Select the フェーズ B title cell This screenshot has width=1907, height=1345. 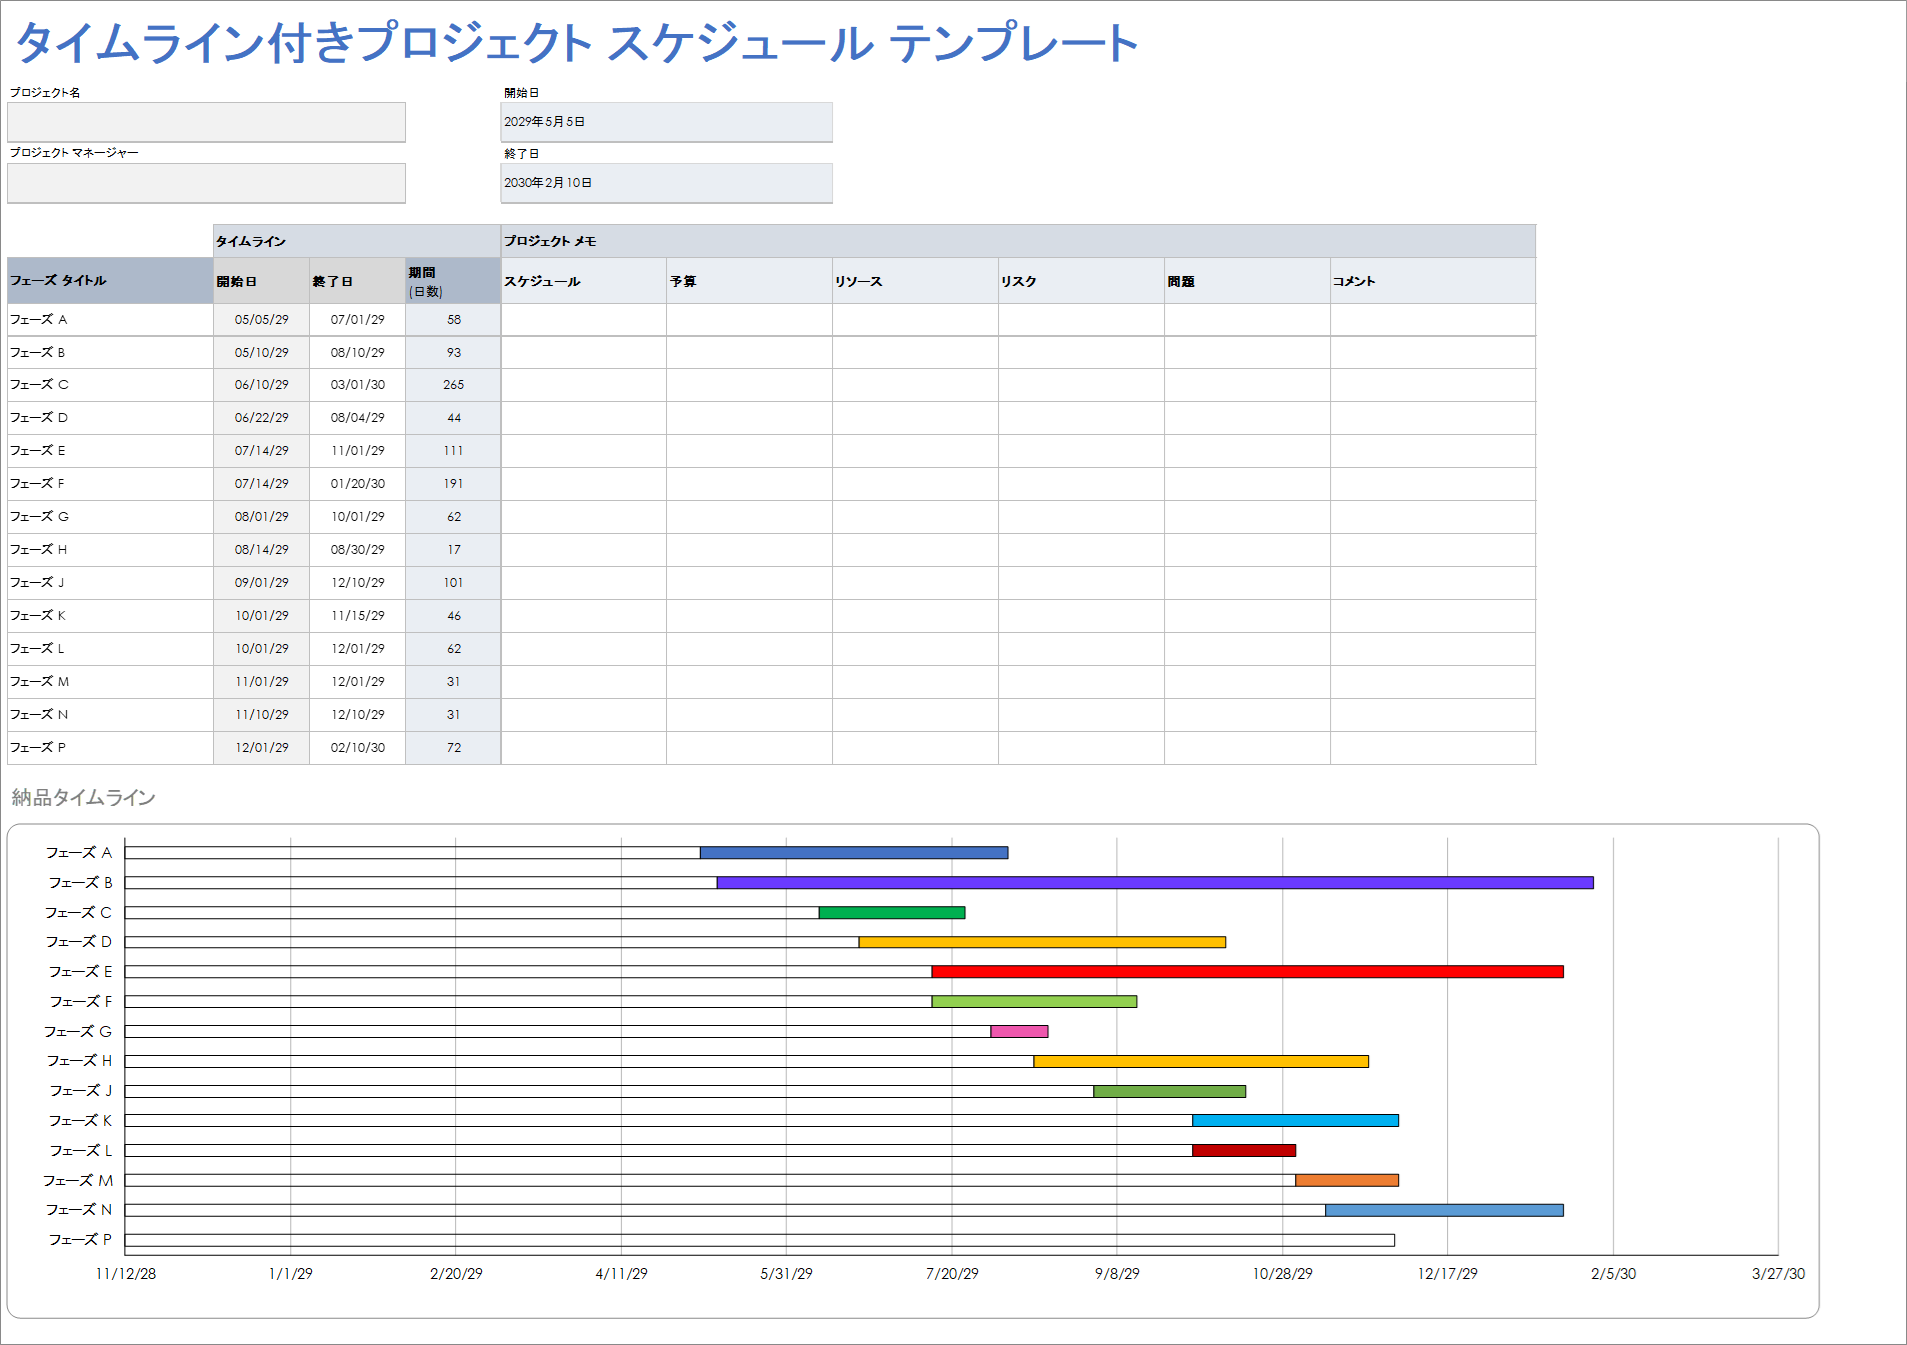click(x=110, y=353)
